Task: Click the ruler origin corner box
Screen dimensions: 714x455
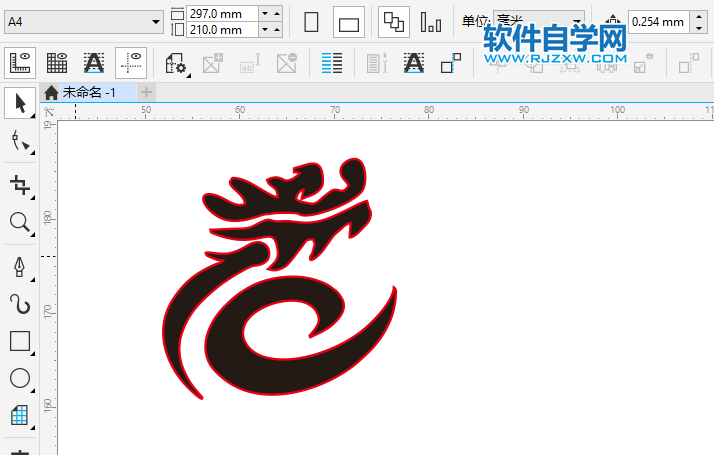Action: [x=48, y=112]
